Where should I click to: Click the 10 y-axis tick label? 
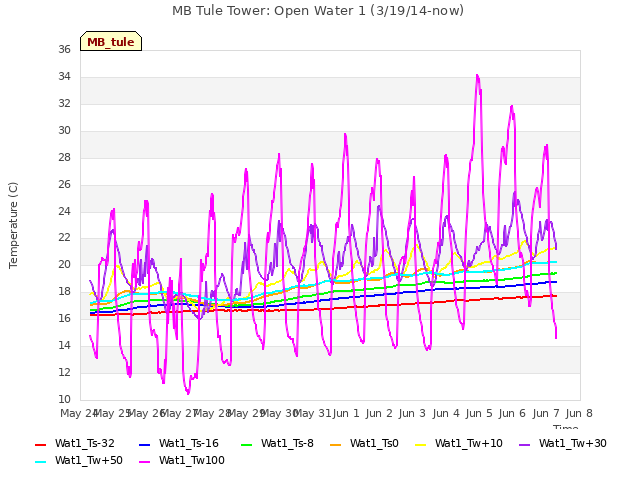click(64, 399)
